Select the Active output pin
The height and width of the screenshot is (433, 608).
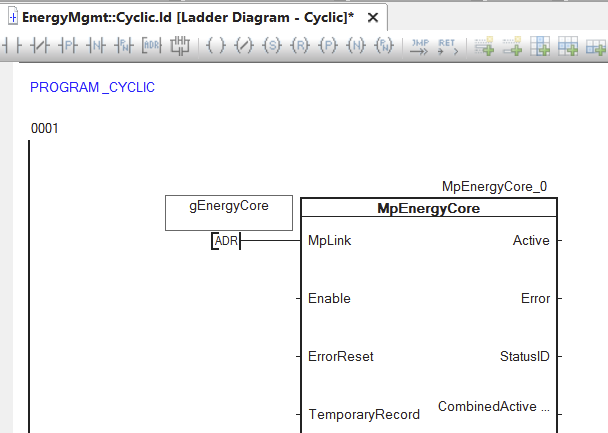(531, 240)
